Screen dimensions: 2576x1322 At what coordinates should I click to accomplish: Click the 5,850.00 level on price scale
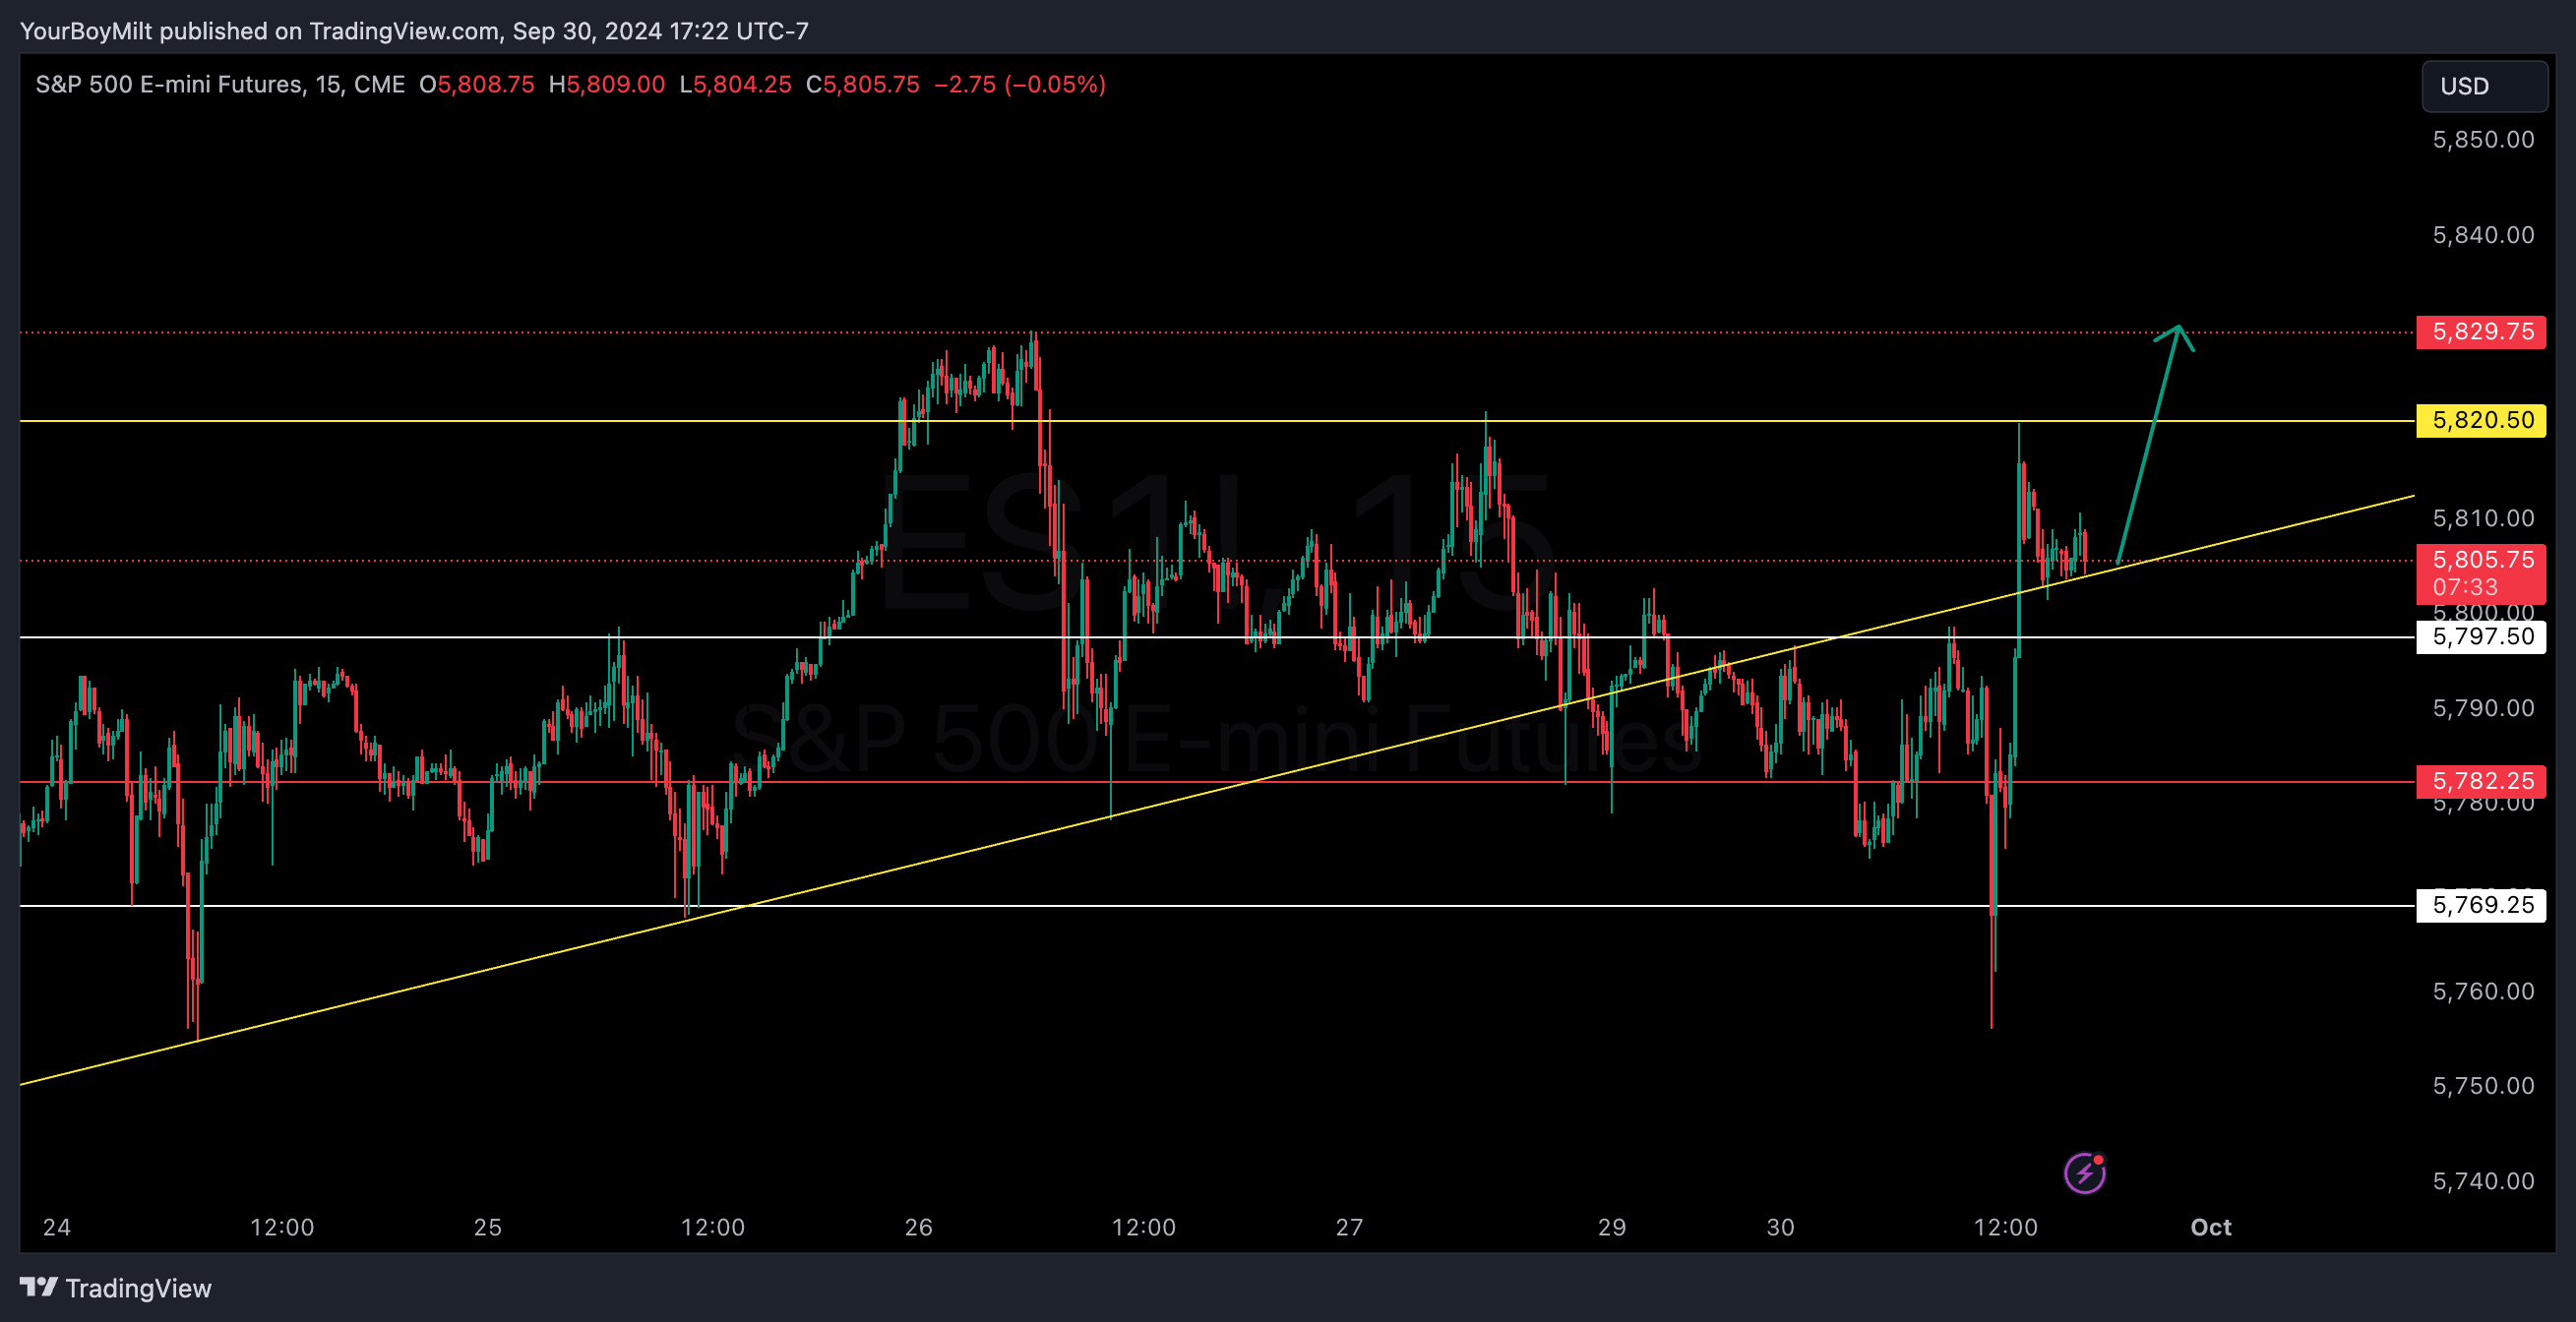point(2482,140)
